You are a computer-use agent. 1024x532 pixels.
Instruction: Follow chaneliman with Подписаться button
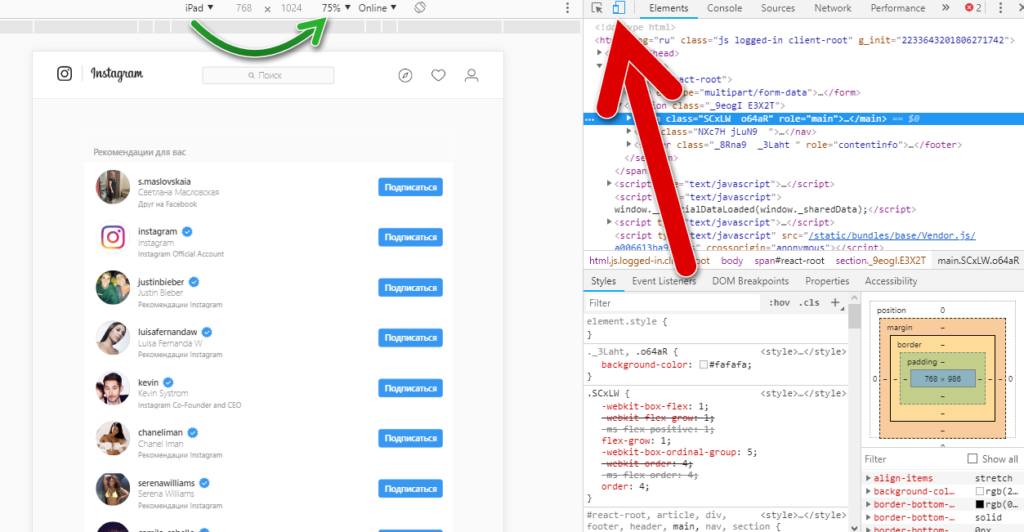coord(410,438)
